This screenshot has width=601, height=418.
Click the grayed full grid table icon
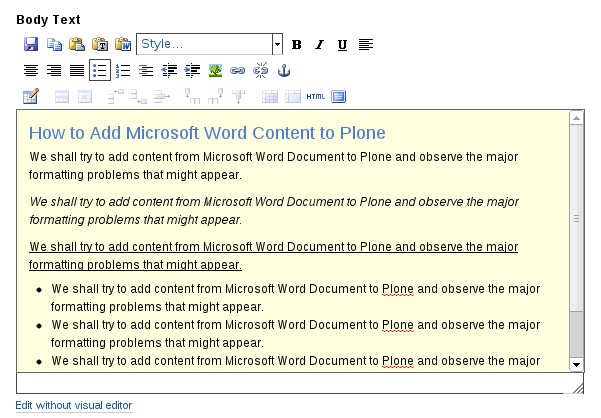[270, 97]
